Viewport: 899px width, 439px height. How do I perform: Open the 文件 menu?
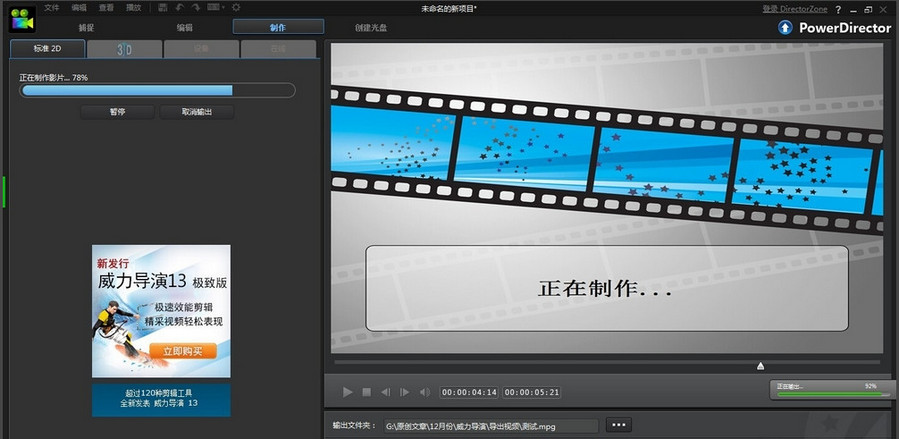coord(52,8)
